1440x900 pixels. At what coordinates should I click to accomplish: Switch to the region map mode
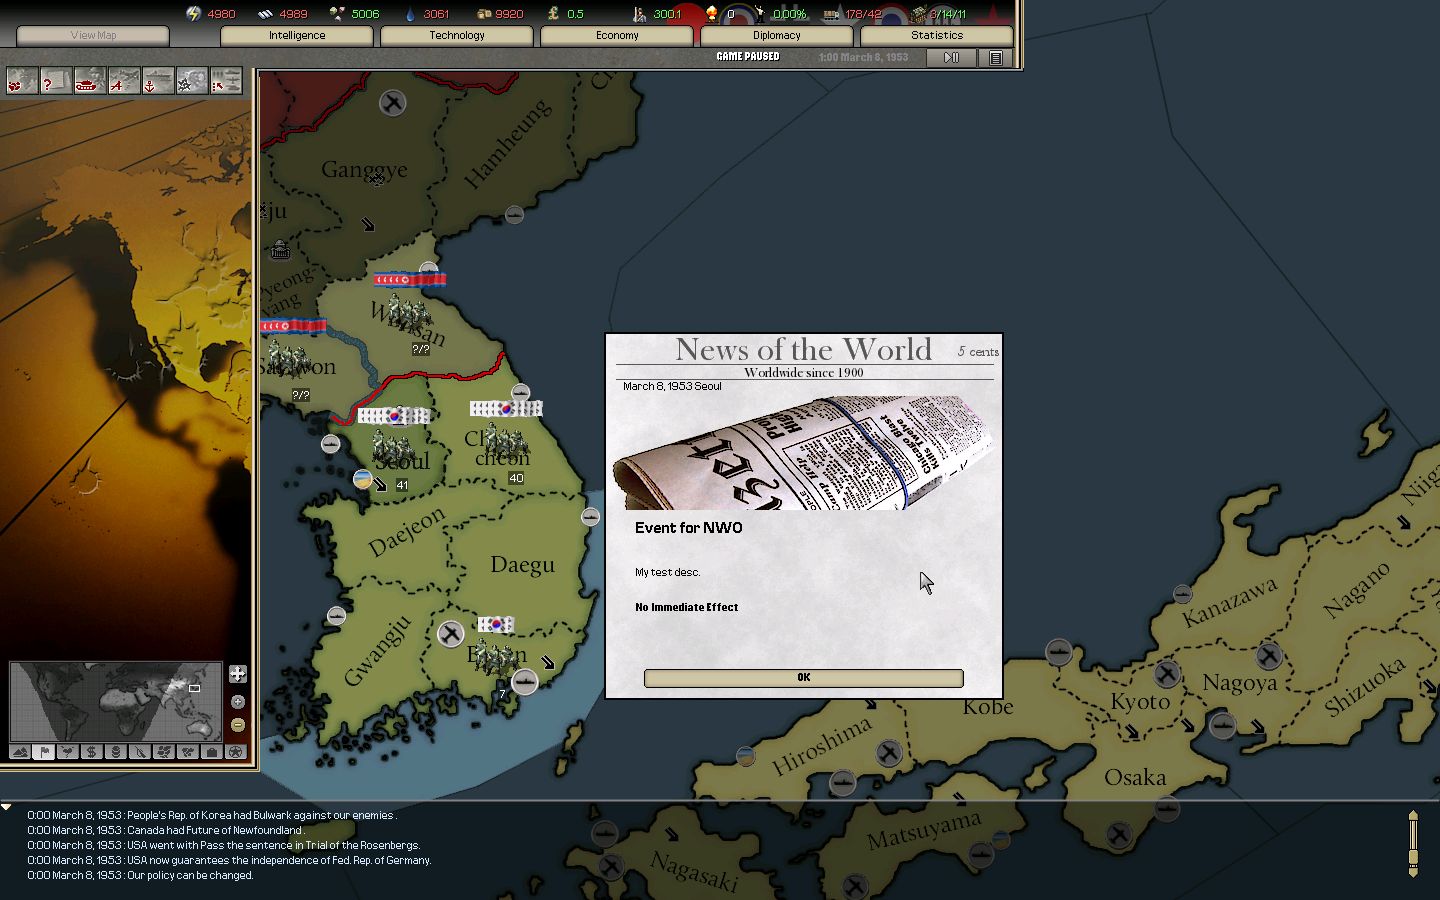pyautogui.click(x=164, y=752)
